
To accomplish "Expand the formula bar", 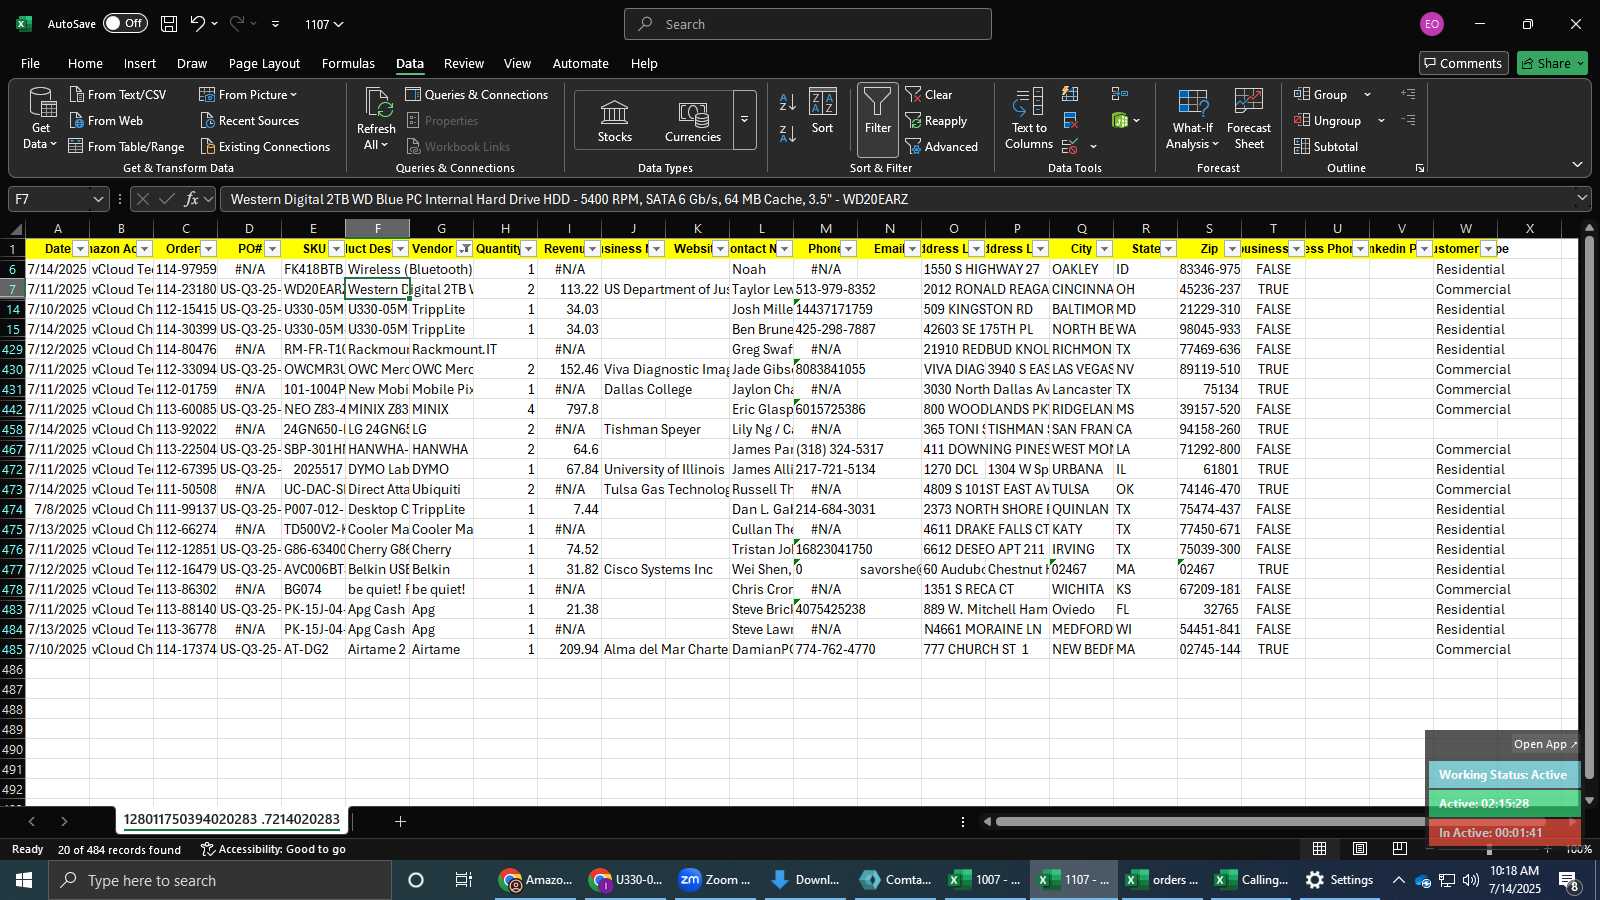I will (x=1581, y=199).
